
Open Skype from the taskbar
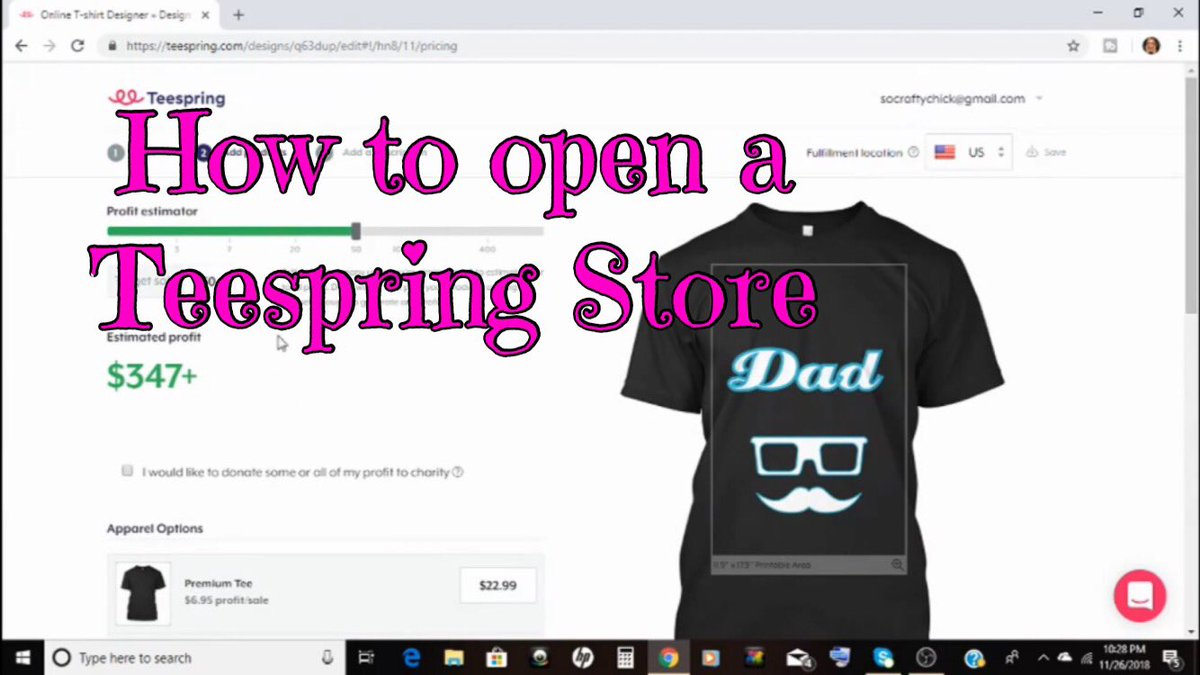click(x=884, y=657)
